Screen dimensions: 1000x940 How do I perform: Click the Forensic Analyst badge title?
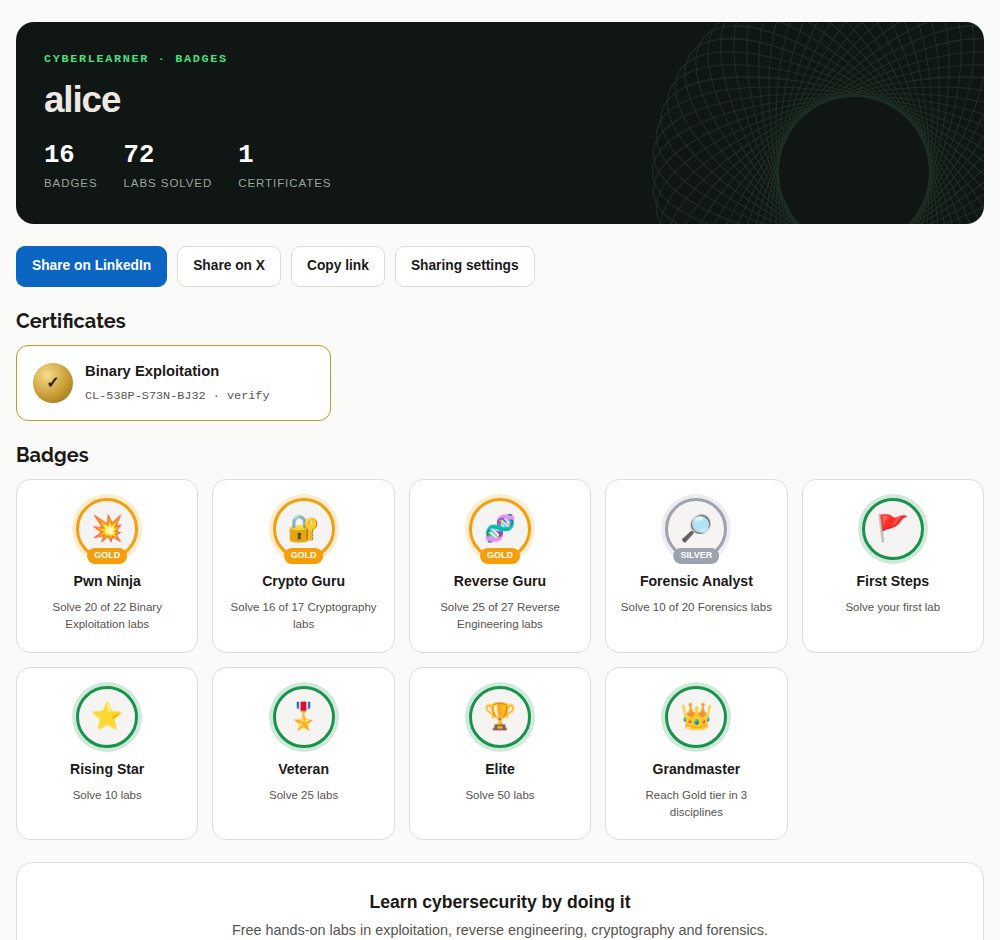(696, 581)
